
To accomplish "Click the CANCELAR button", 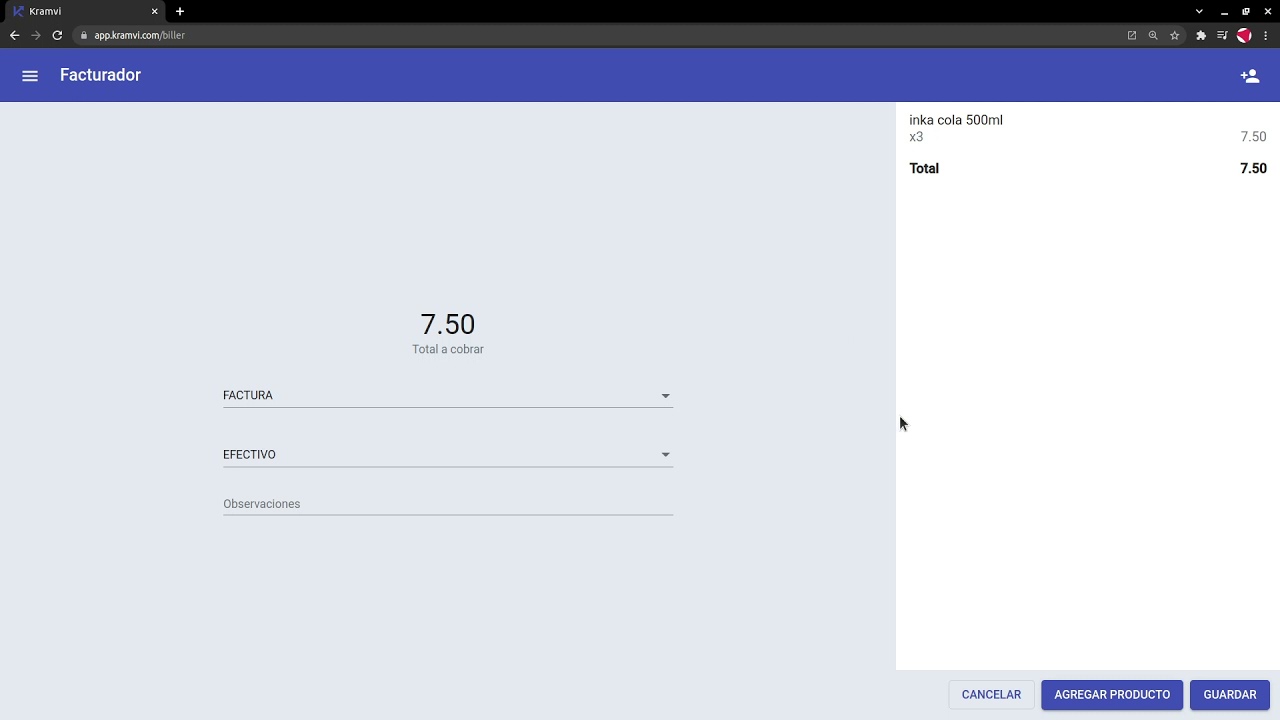I will point(991,695).
